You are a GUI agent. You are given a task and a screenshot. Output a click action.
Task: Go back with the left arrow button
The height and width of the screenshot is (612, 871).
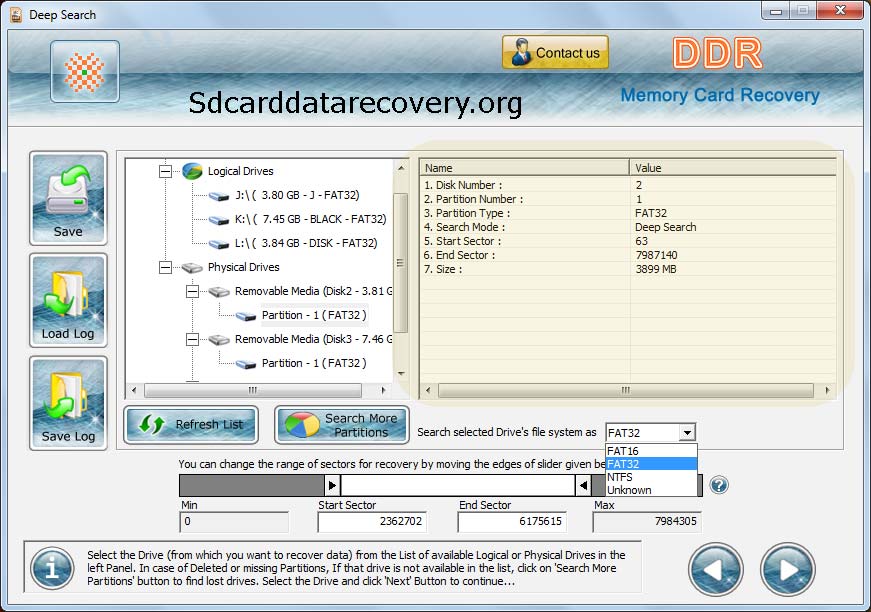tap(715, 569)
